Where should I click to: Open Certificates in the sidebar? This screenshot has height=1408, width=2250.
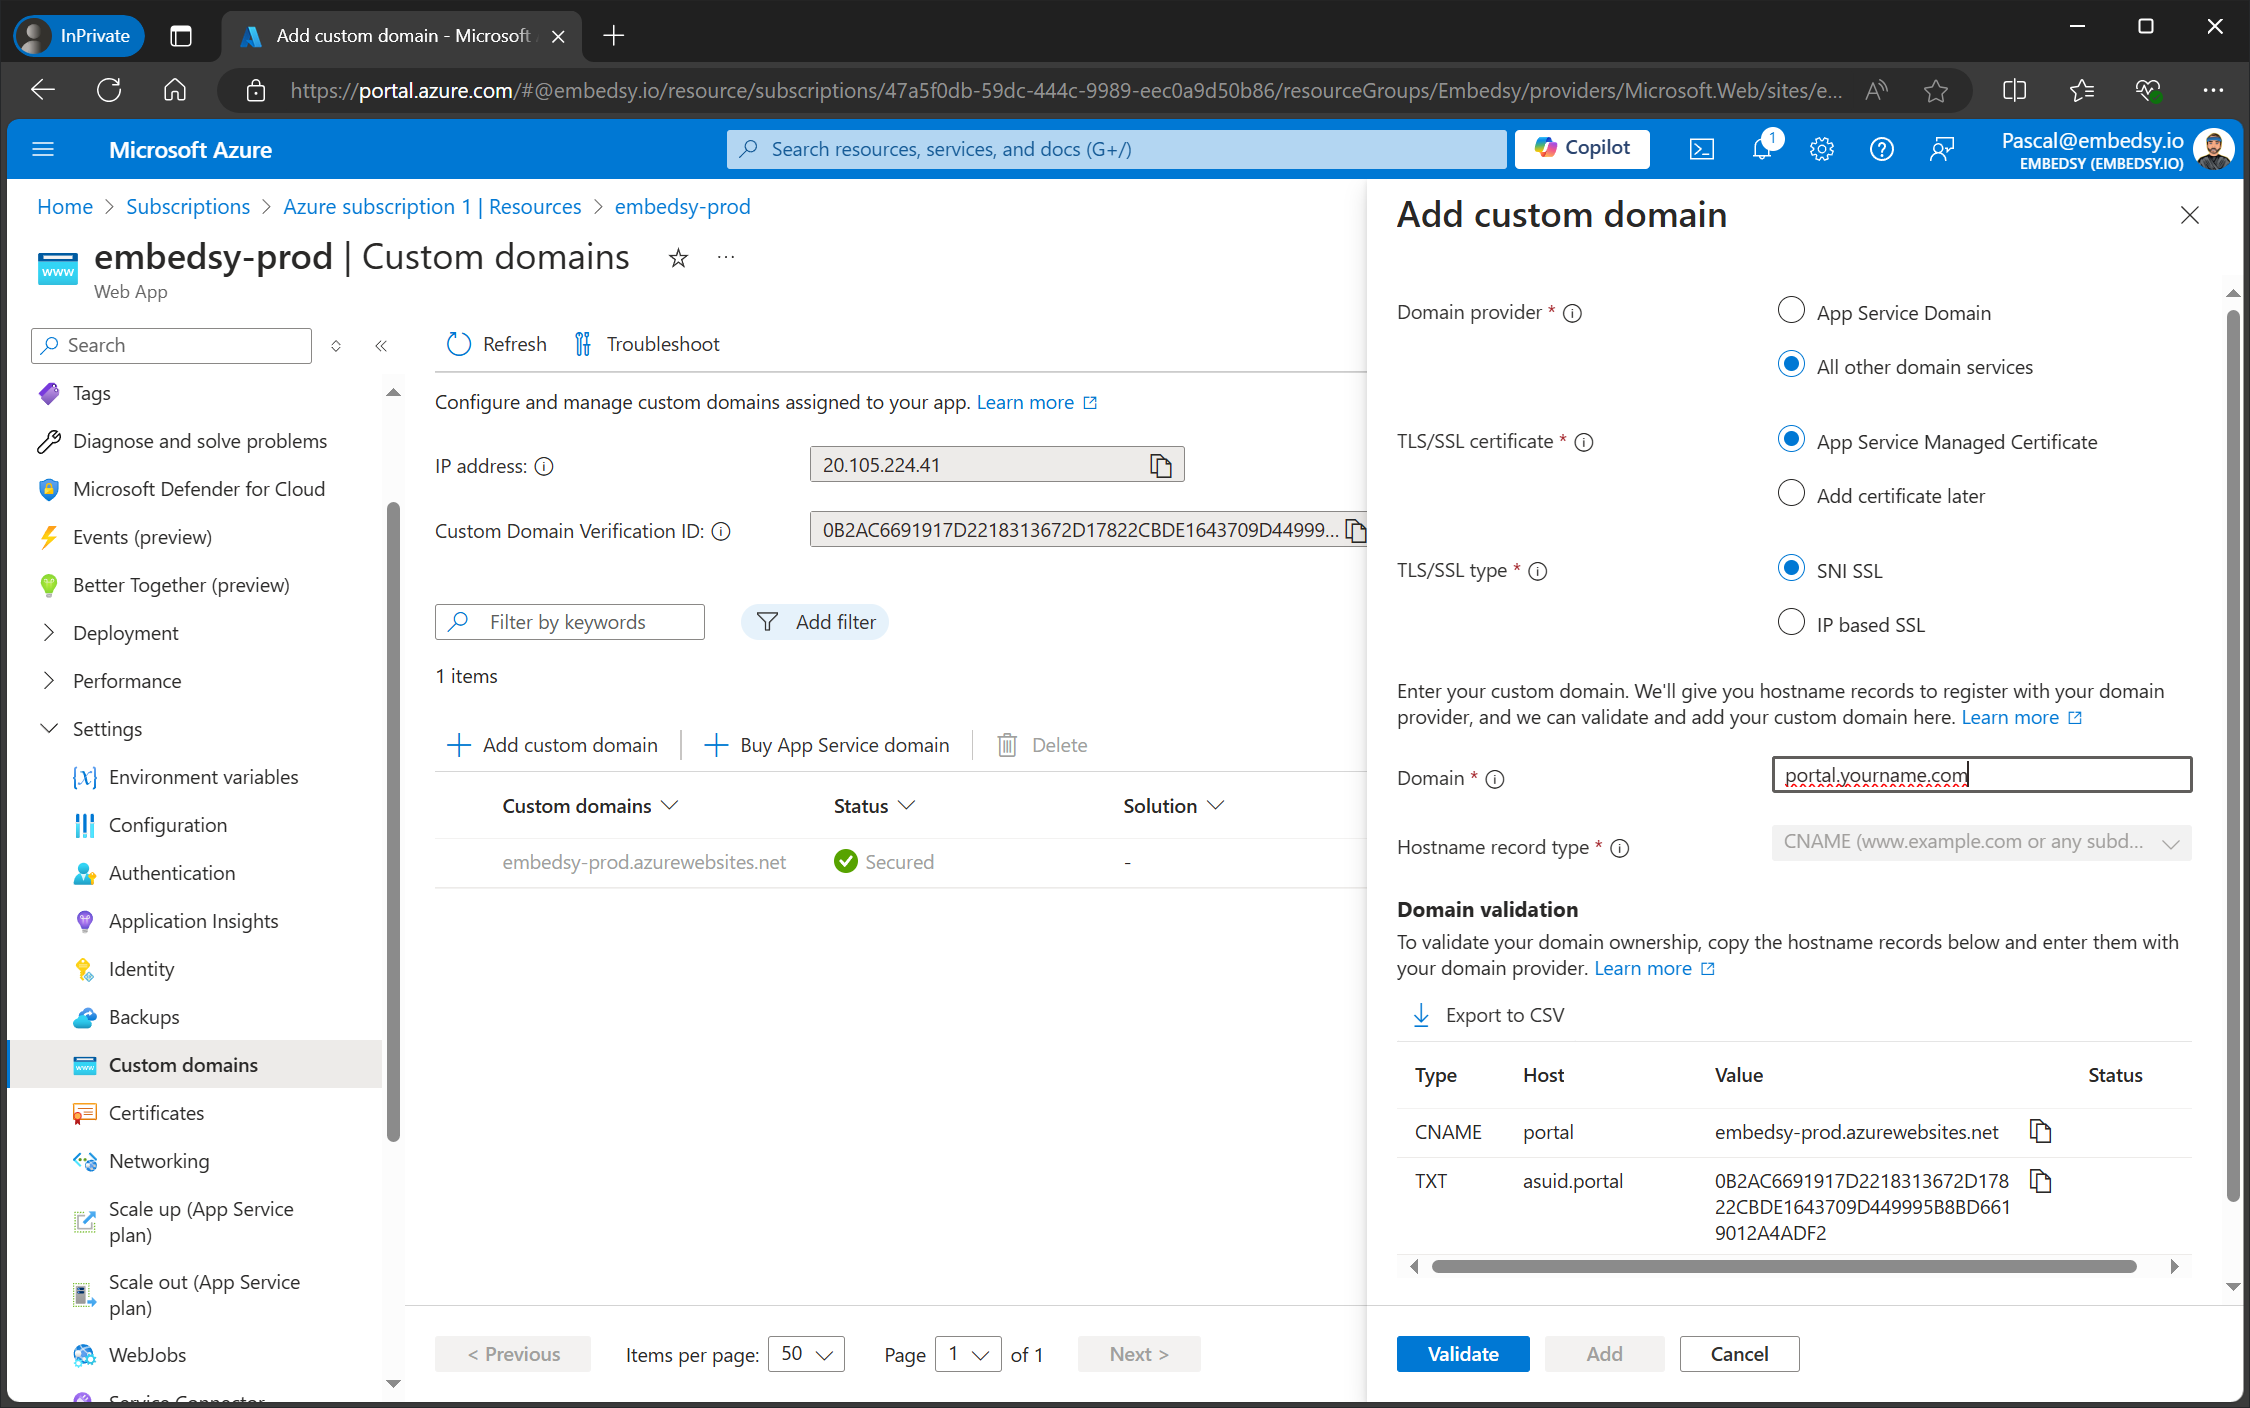[156, 1112]
